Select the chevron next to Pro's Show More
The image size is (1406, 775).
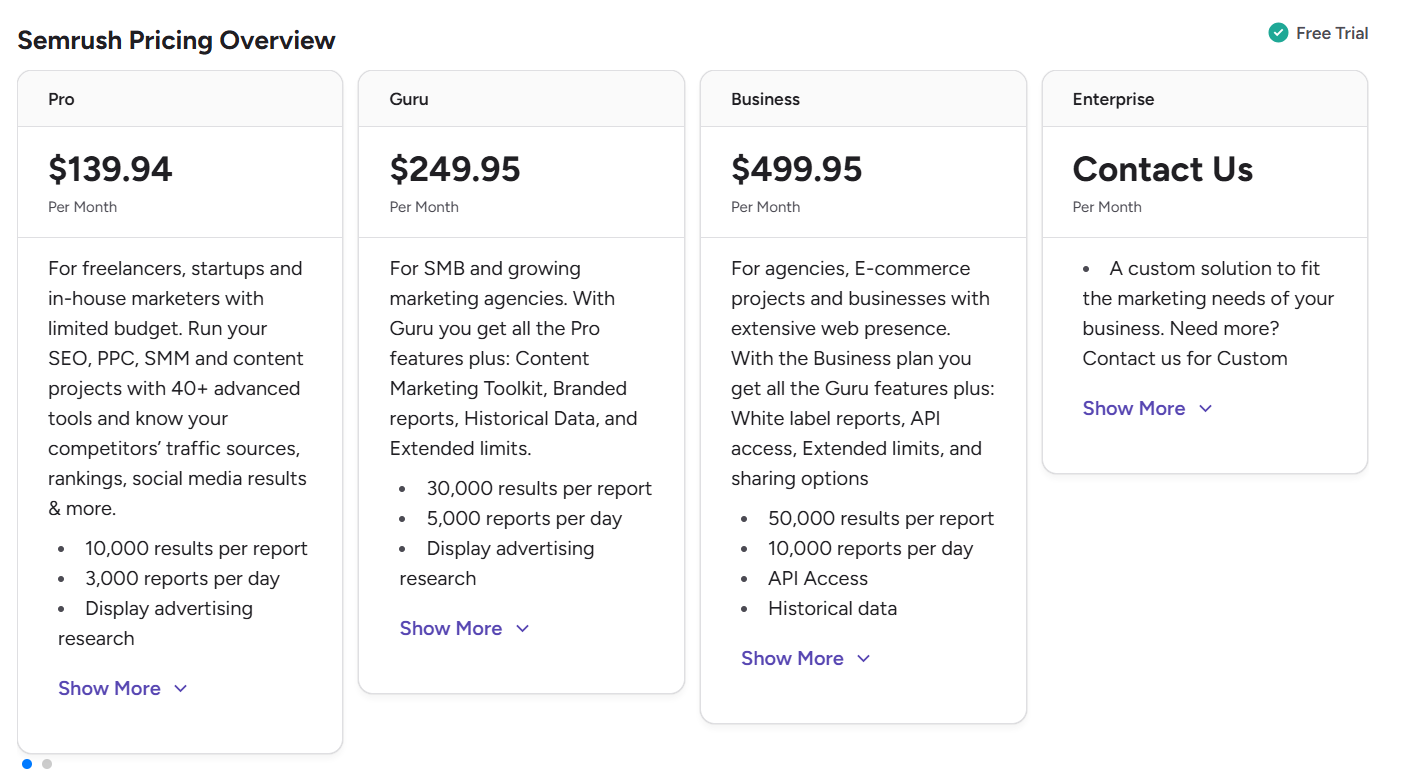[x=181, y=688]
